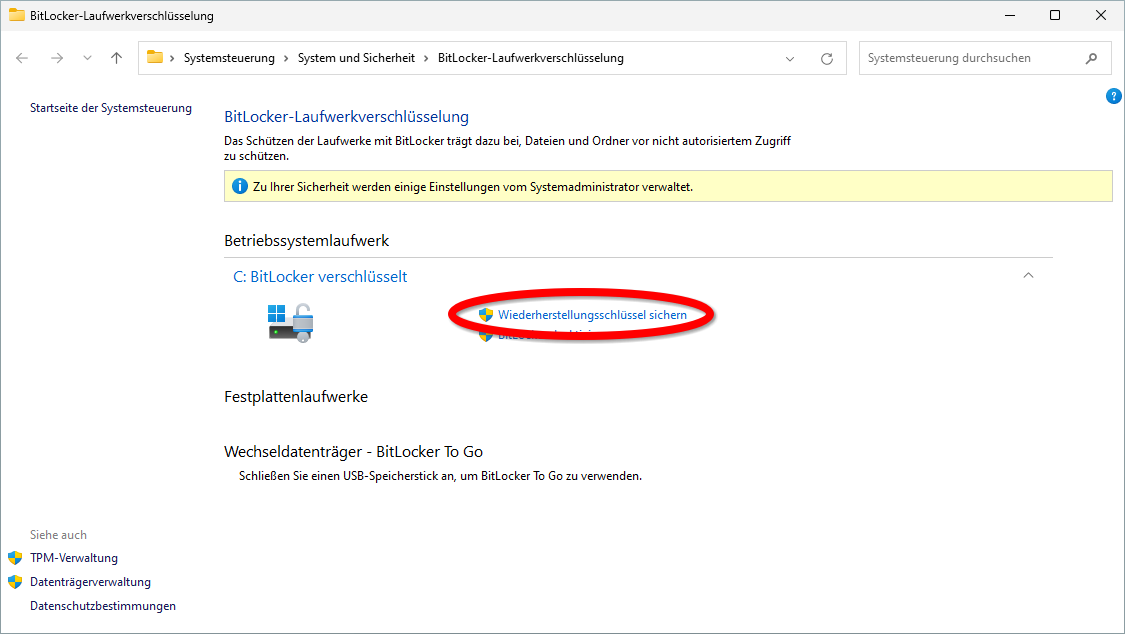The width and height of the screenshot is (1125, 634).
Task: Go to Startseite der Systemsteuerung
Action: (x=110, y=107)
